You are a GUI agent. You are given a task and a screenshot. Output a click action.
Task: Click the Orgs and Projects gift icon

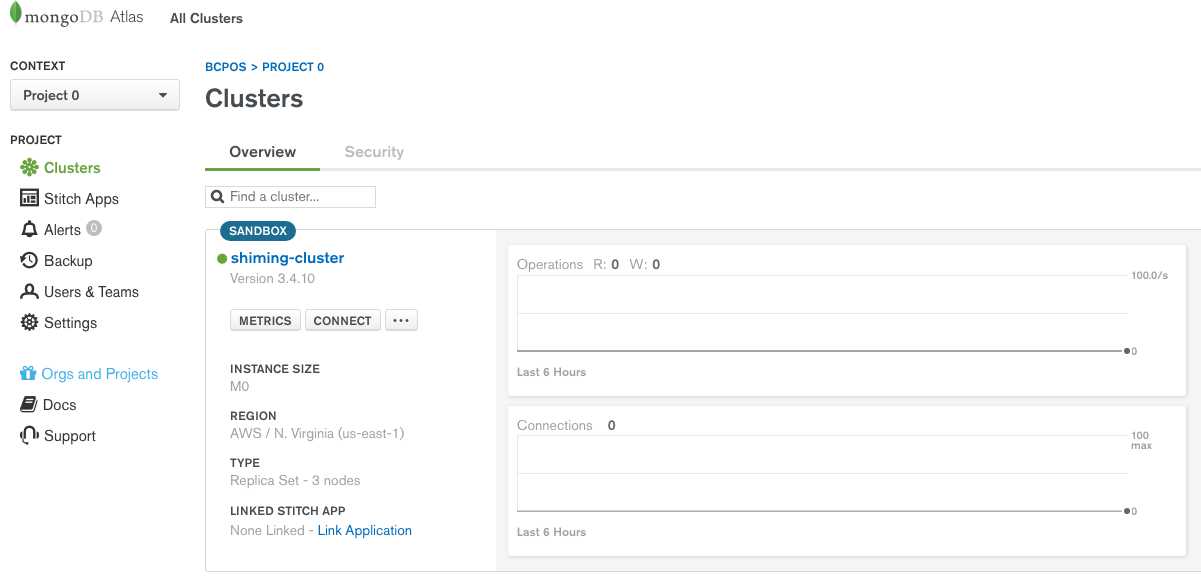pyautogui.click(x=28, y=374)
